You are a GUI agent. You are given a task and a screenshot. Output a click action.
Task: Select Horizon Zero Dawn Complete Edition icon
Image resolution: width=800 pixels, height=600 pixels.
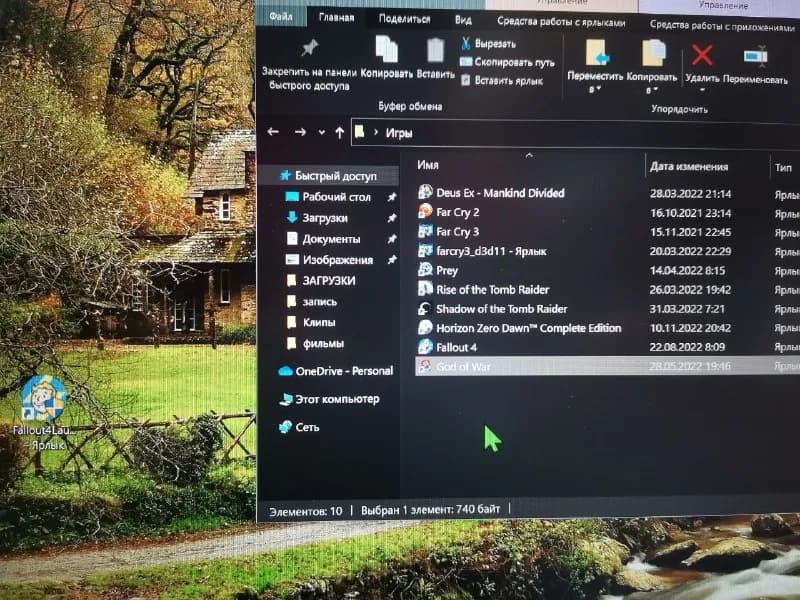click(425, 327)
